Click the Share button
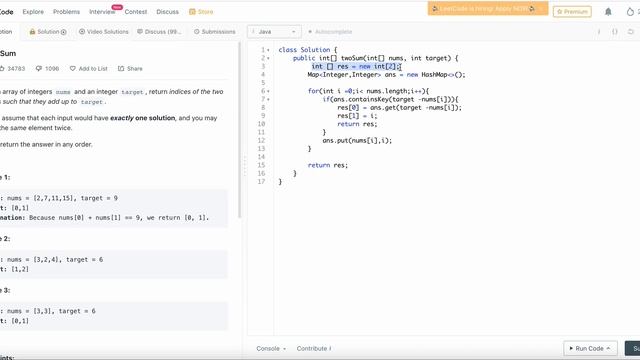This screenshot has width=640, height=360. click(130, 69)
